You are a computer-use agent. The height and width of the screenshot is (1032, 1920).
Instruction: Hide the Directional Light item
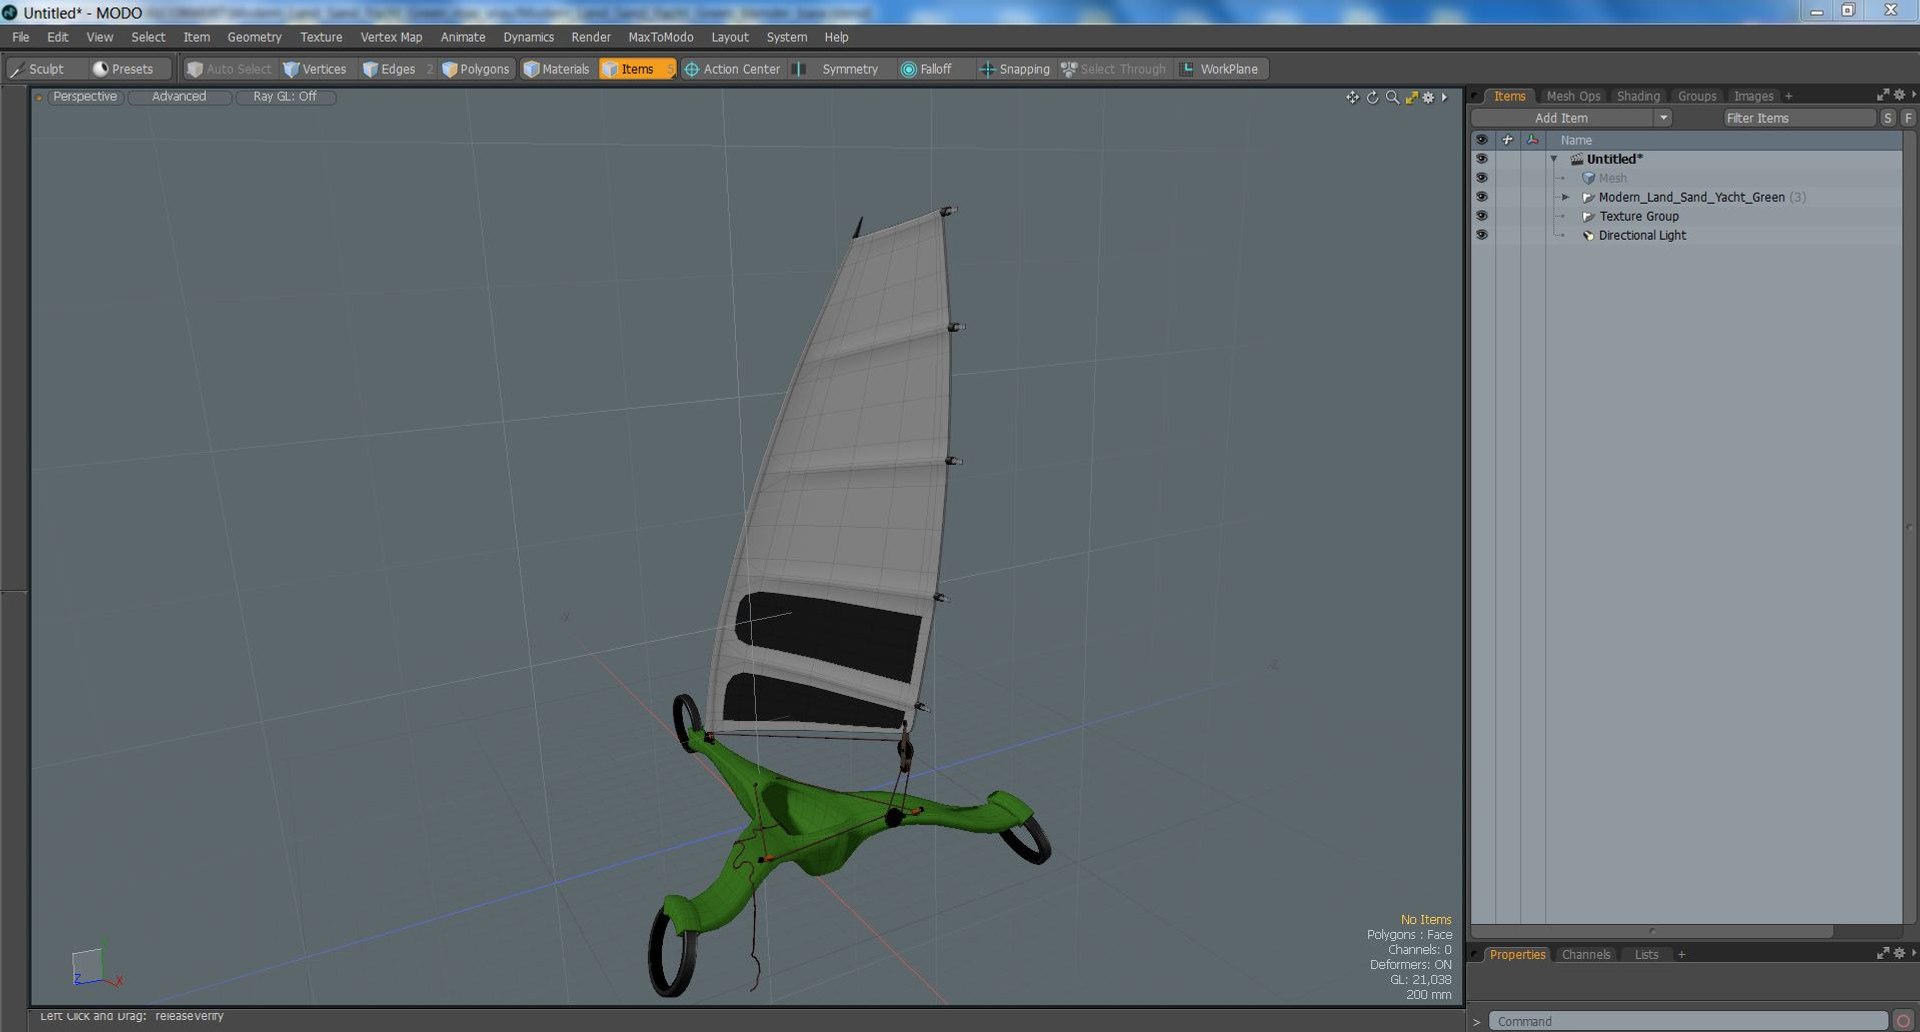coord(1482,235)
